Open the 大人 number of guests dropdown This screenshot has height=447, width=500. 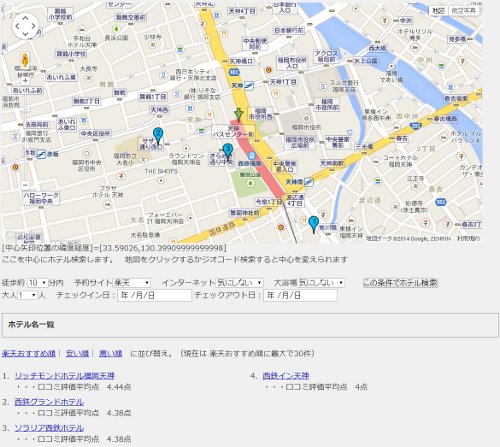click(x=27, y=295)
